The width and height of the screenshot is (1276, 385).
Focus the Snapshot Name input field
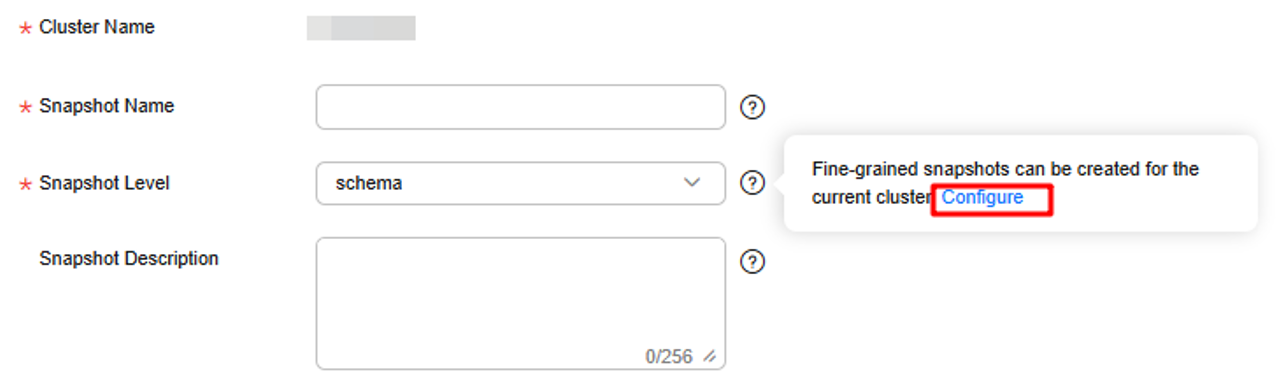click(520, 107)
